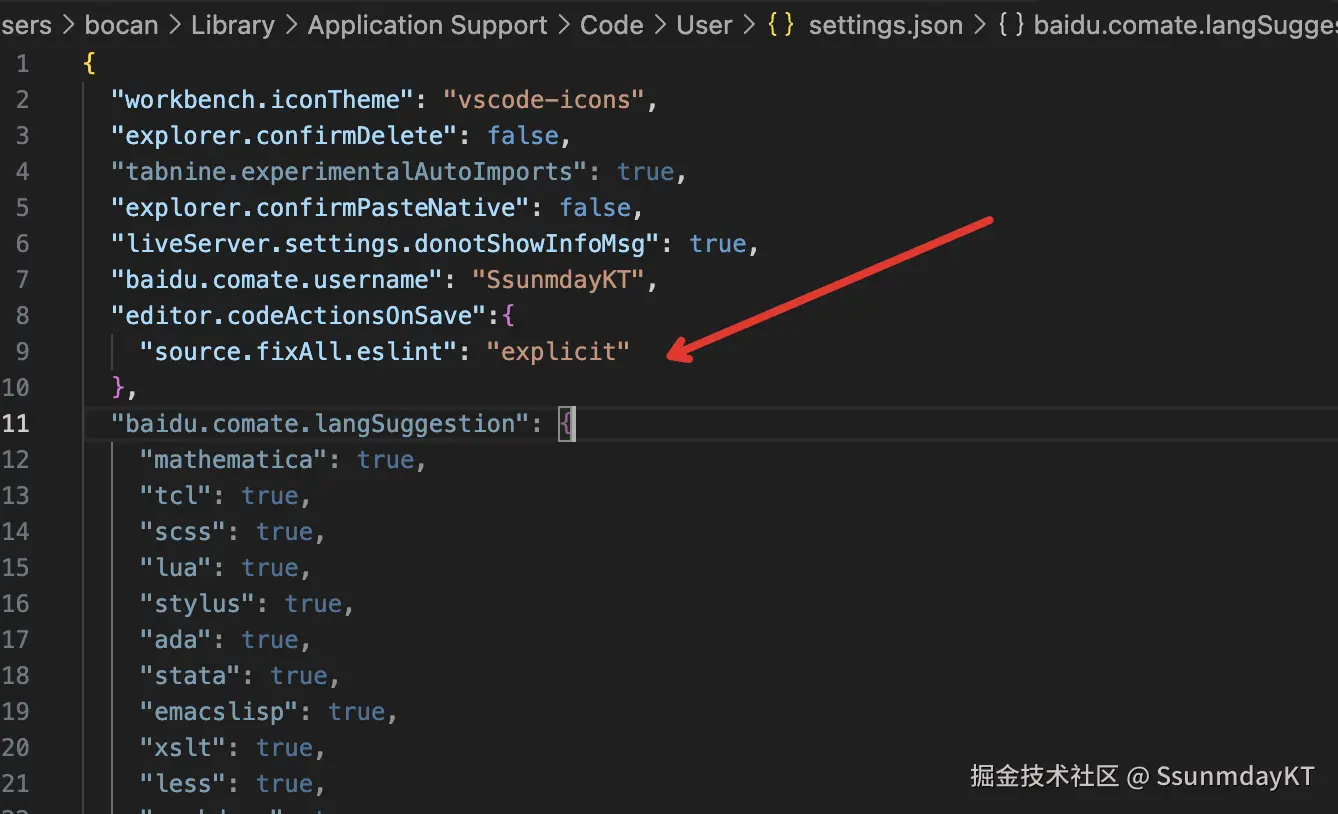This screenshot has width=1338, height=814.
Task: Open the Application Support breadcrumb
Action: 427,25
